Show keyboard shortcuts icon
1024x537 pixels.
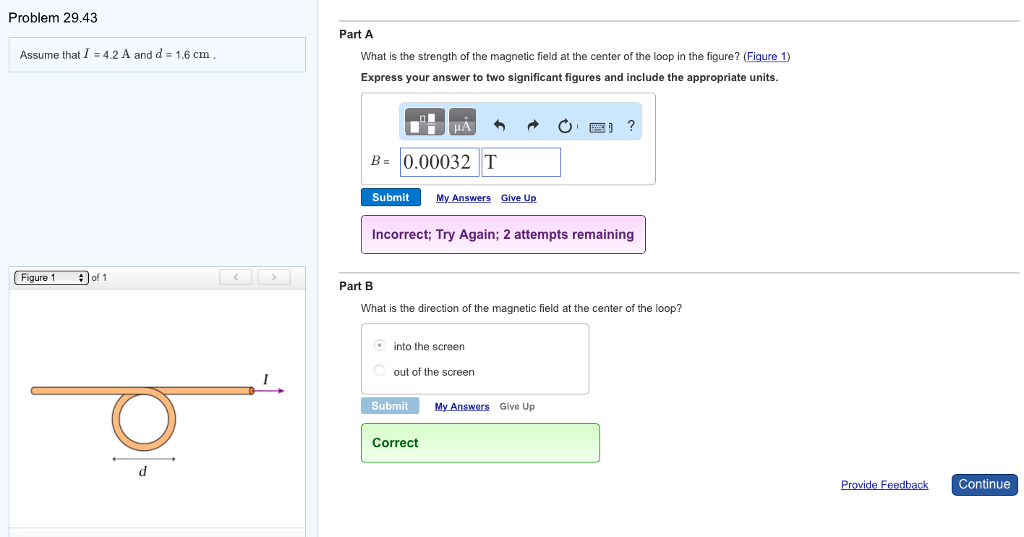click(x=600, y=127)
